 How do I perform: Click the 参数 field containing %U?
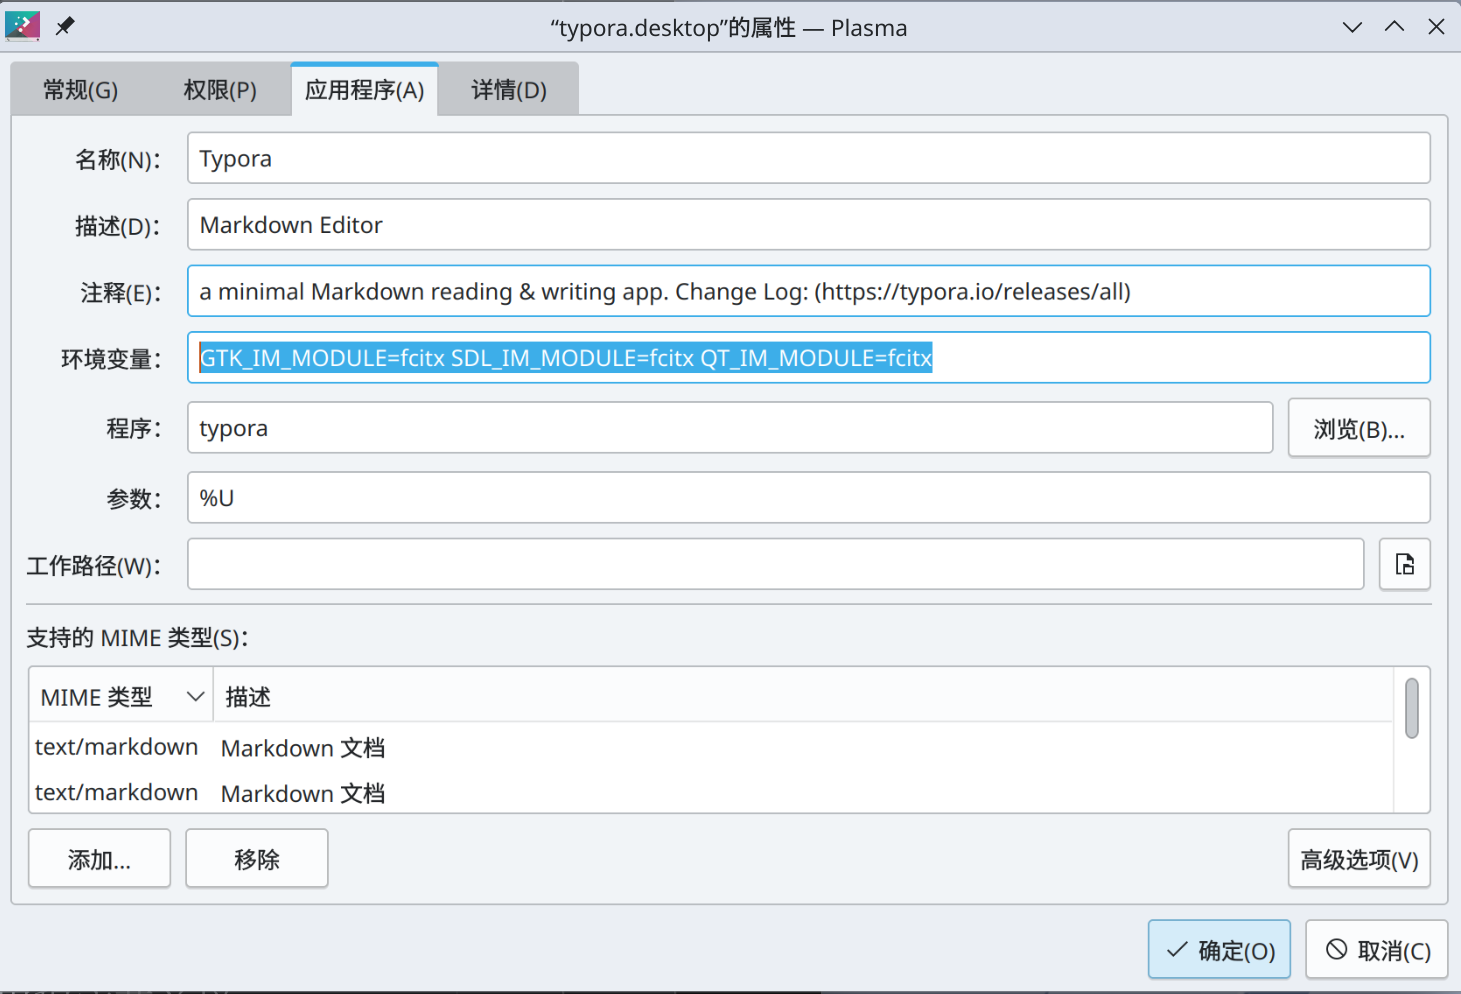[808, 497]
